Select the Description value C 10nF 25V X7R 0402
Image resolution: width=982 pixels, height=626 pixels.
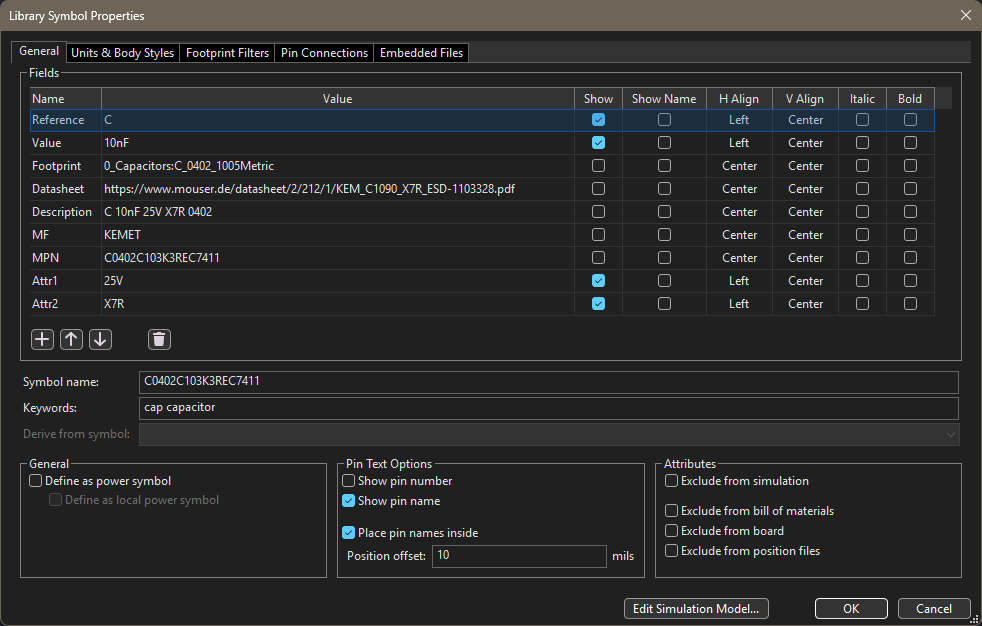pos(338,212)
